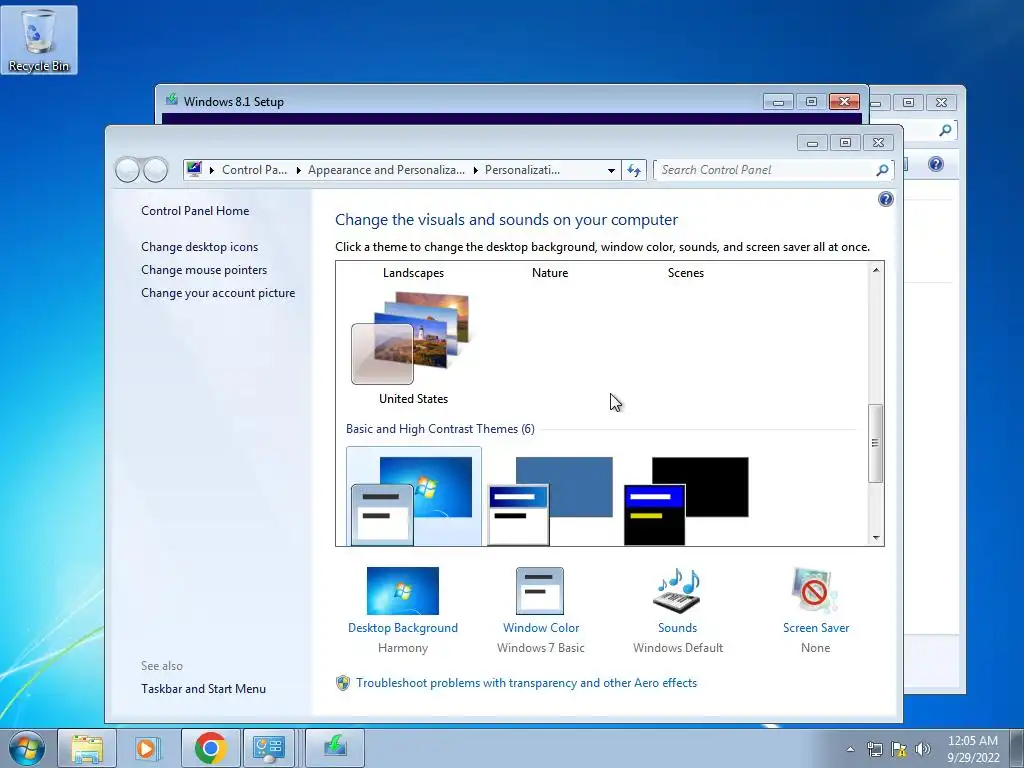Switch to Windows 8.1 Setup taskbar button

pyautogui.click(x=335, y=748)
